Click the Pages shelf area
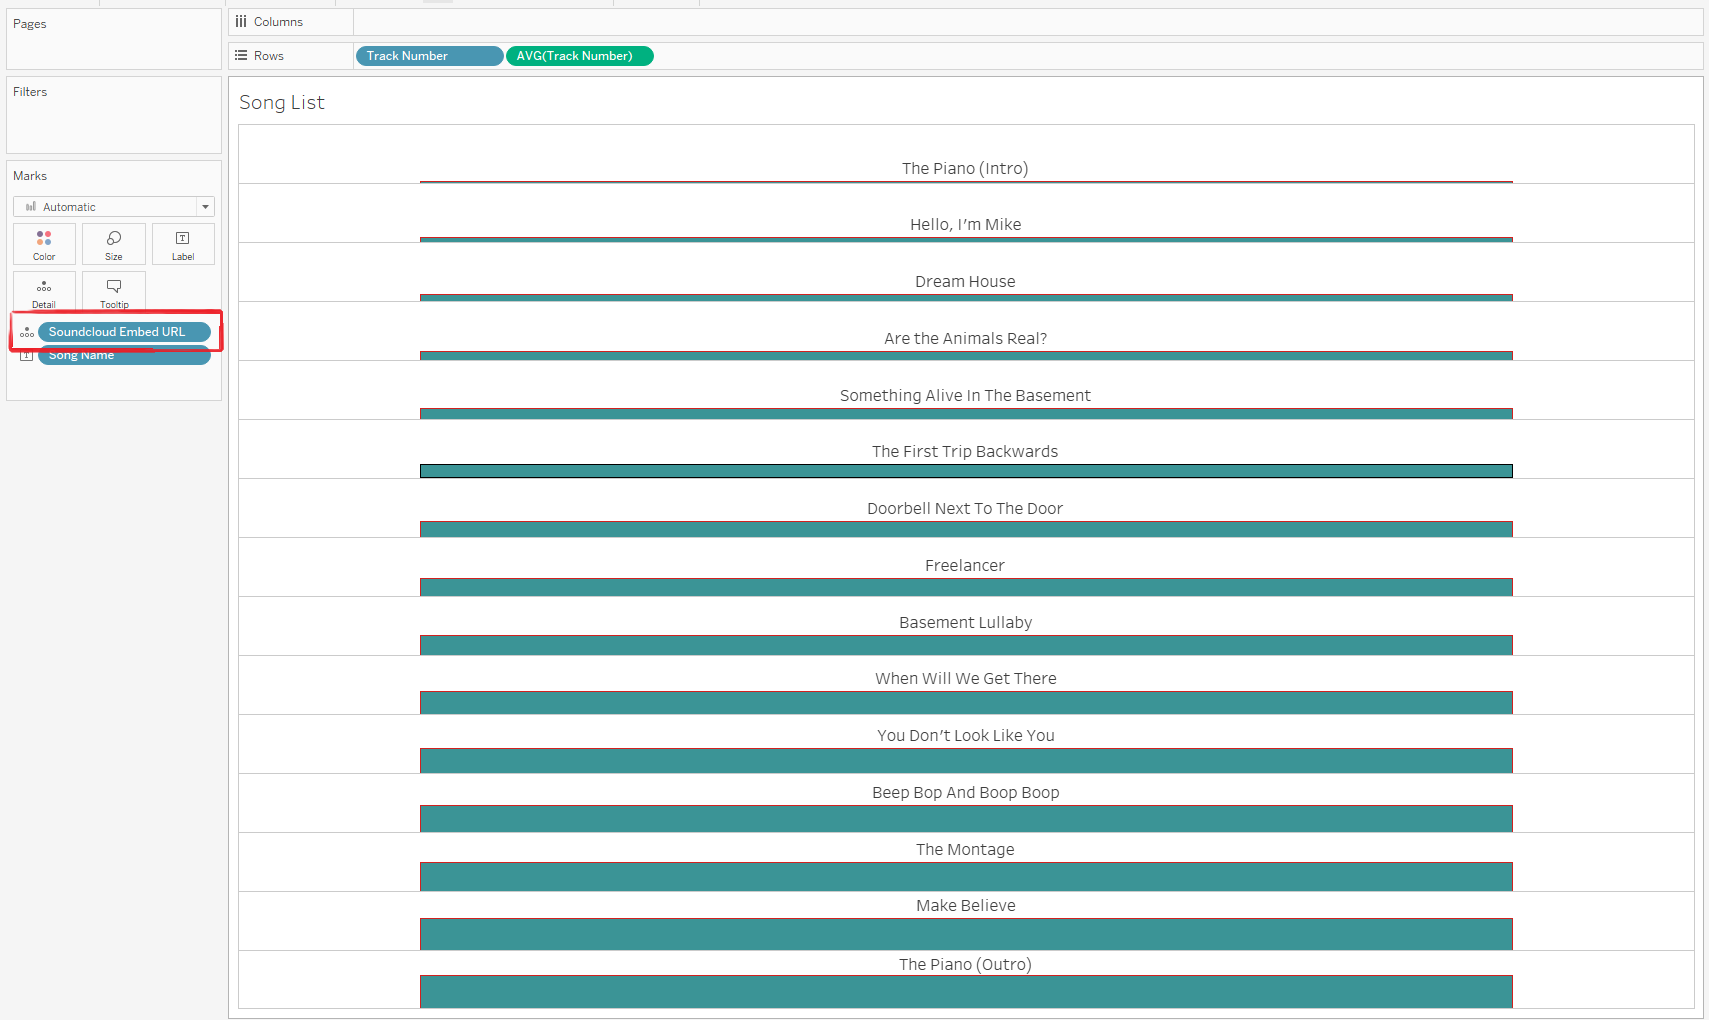Viewport: 1709px width, 1020px height. tap(114, 39)
